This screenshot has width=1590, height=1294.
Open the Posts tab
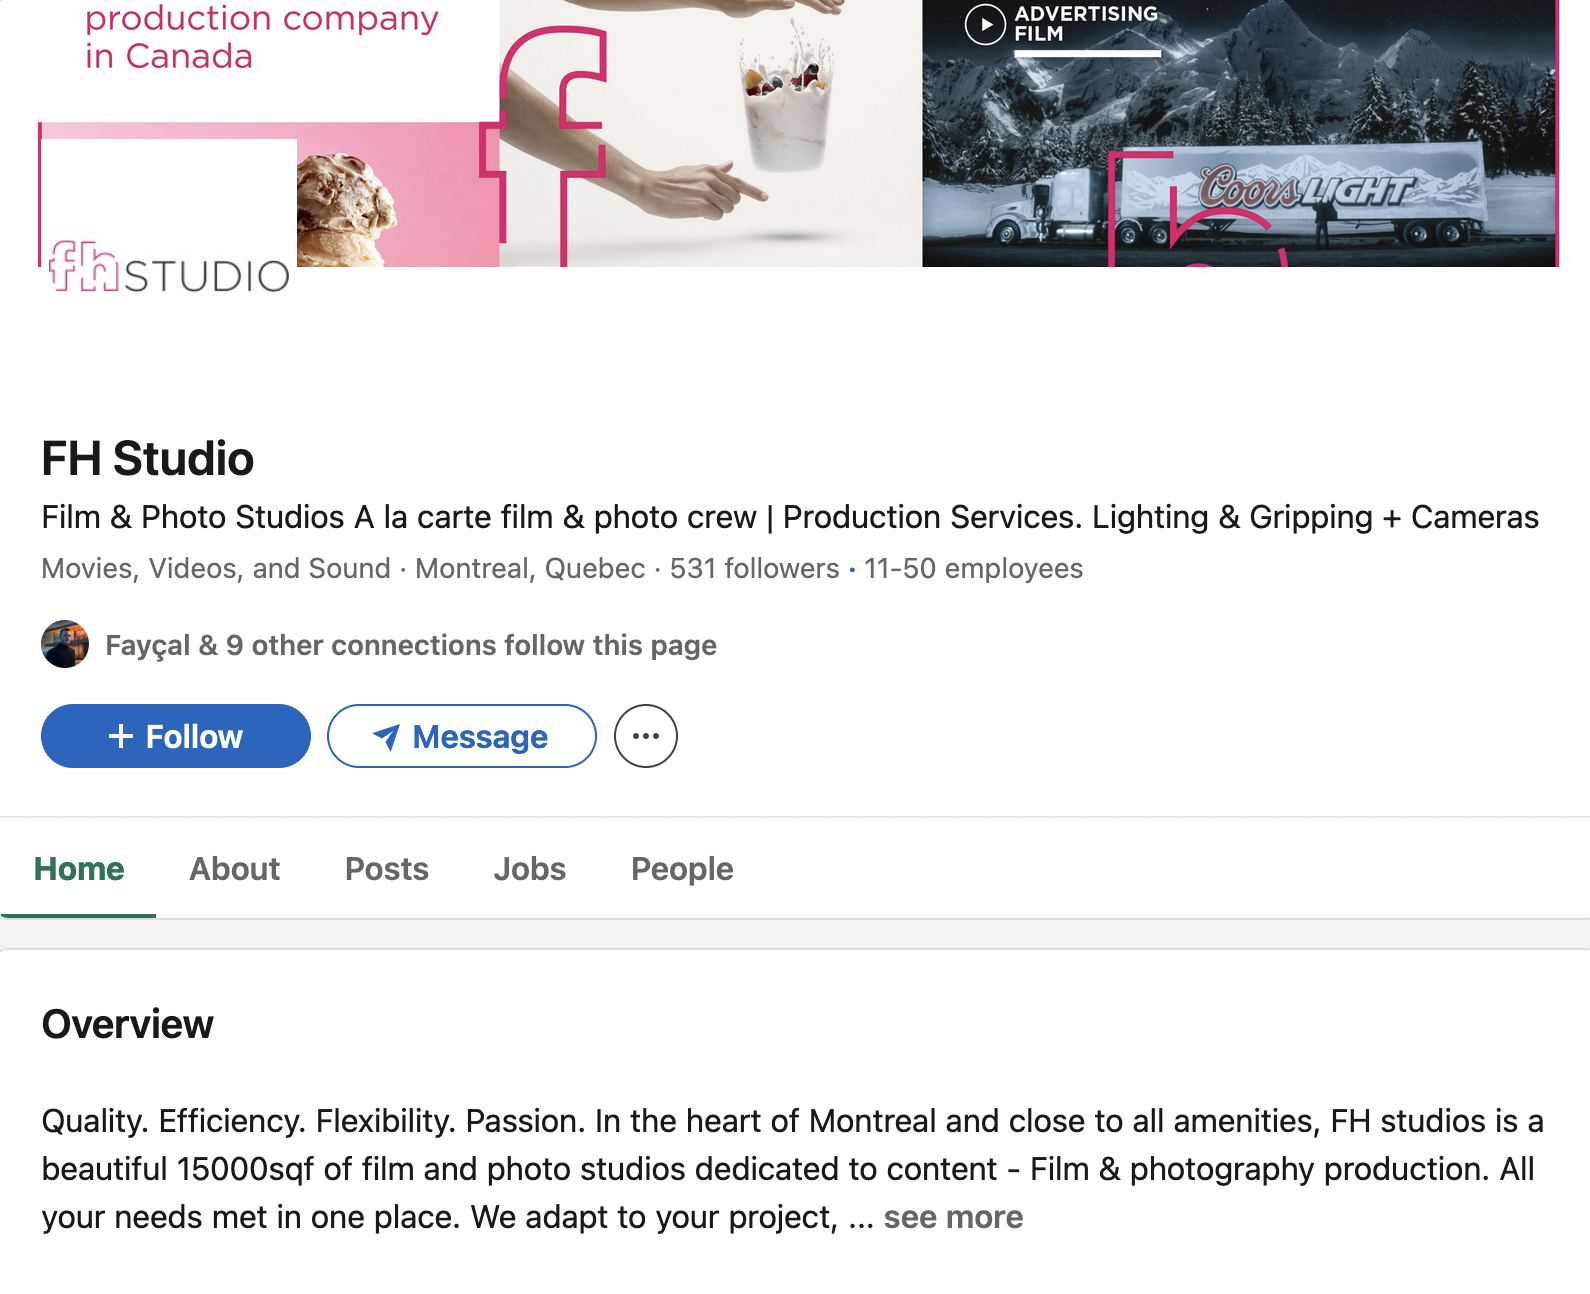(x=387, y=869)
